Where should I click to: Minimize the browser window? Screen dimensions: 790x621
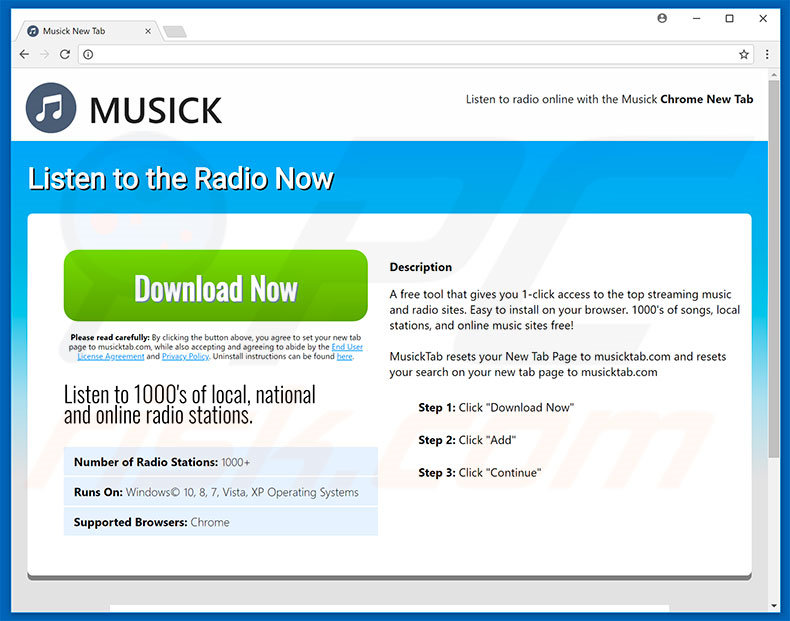tap(696, 19)
